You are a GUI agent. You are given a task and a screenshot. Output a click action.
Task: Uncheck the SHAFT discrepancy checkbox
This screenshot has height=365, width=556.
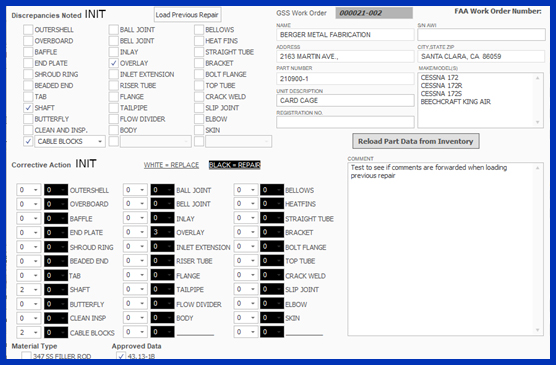click(x=28, y=108)
